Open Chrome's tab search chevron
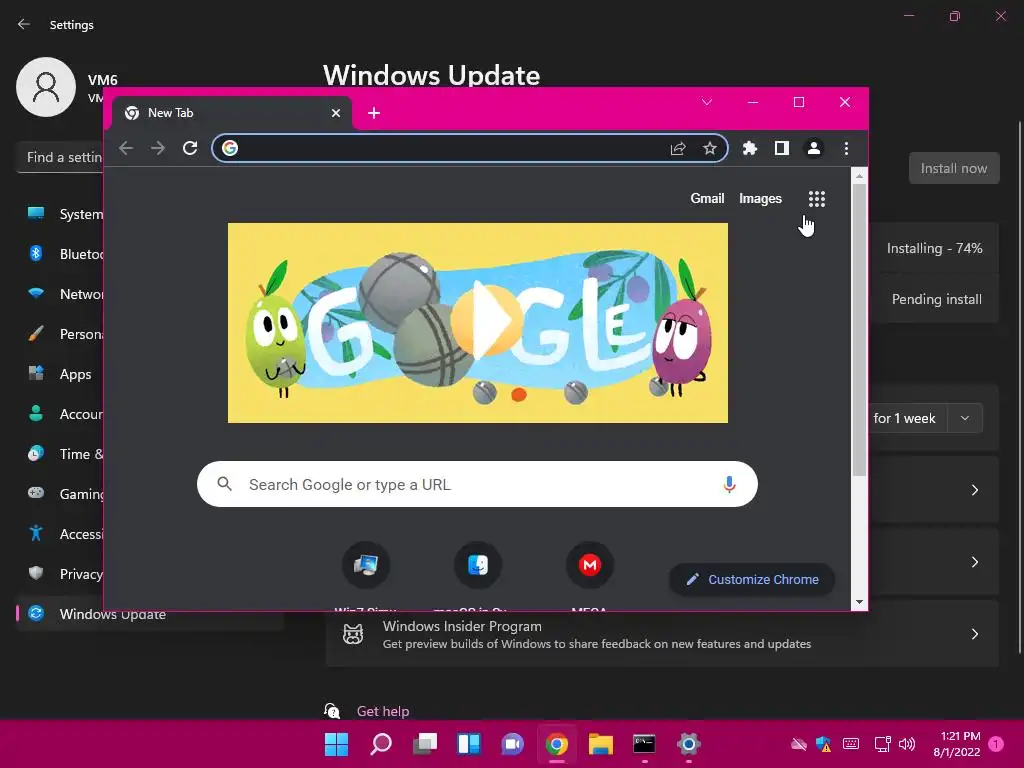Screen dimensions: 1024x768 (707, 102)
